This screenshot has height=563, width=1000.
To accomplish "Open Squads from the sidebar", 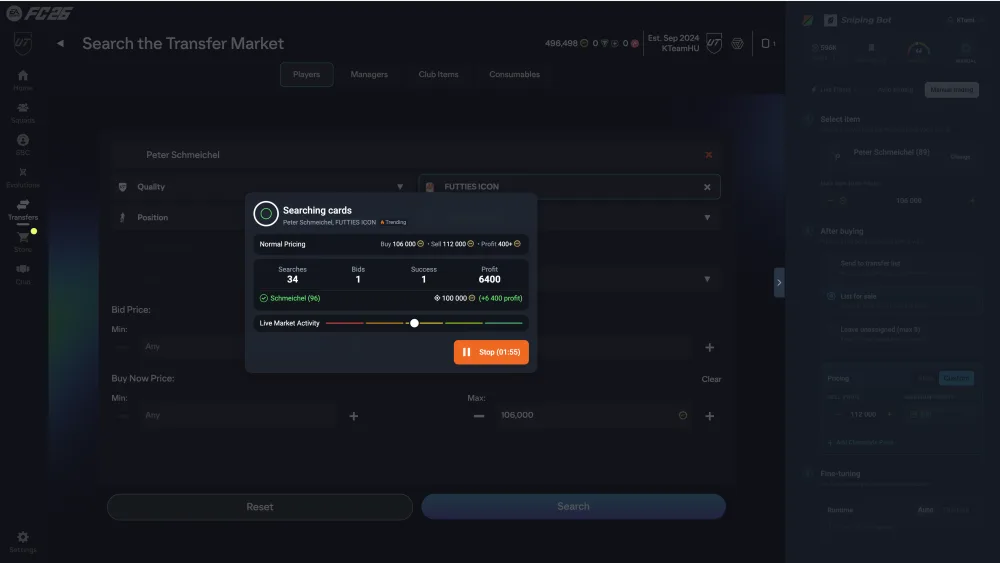I will pos(23,113).
